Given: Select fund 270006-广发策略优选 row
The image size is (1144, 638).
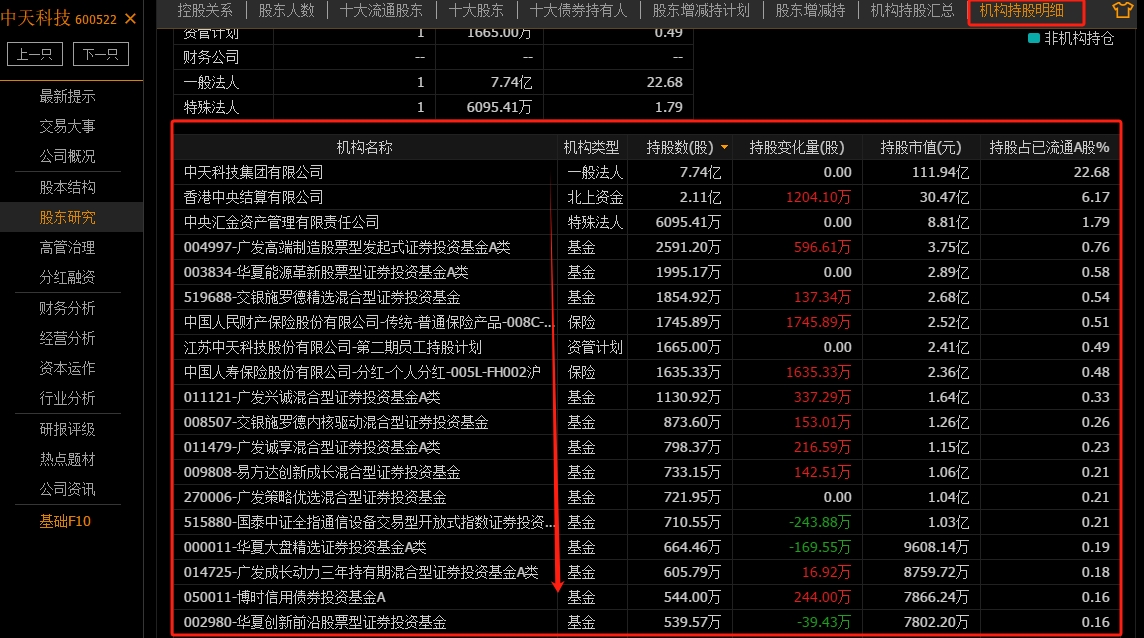Looking at the screenshot, I should 646,497.
